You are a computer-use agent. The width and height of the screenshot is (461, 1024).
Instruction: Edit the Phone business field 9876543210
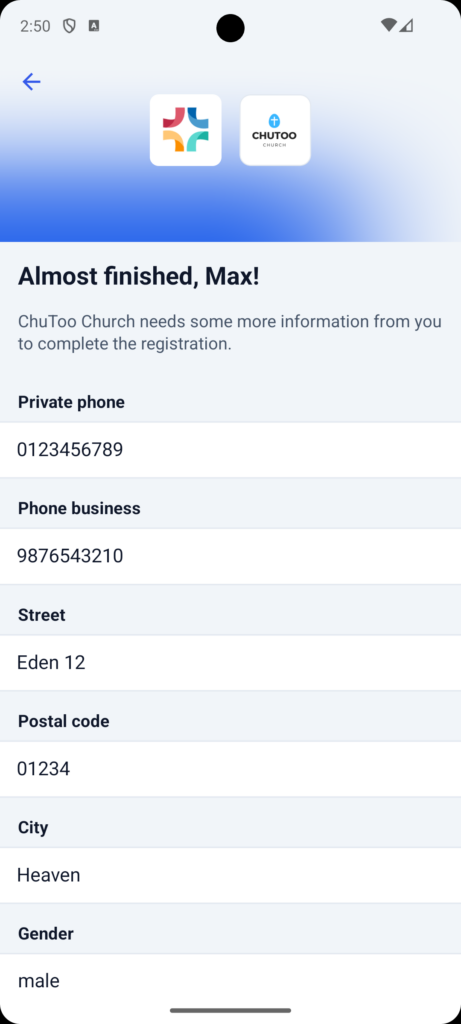coord(230,556)
